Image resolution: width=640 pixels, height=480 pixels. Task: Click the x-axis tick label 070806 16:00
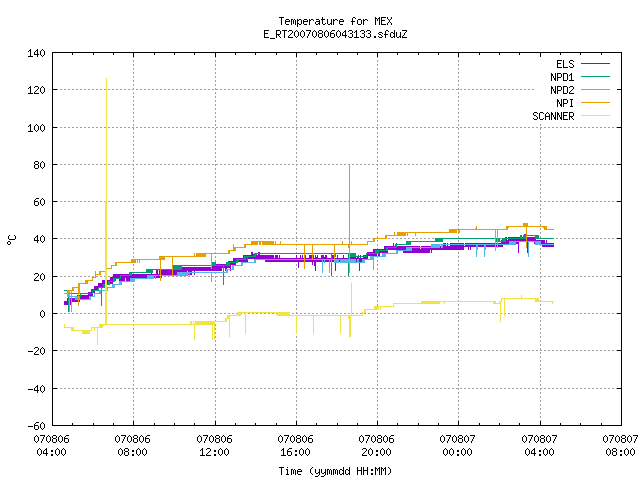(296, 446)
